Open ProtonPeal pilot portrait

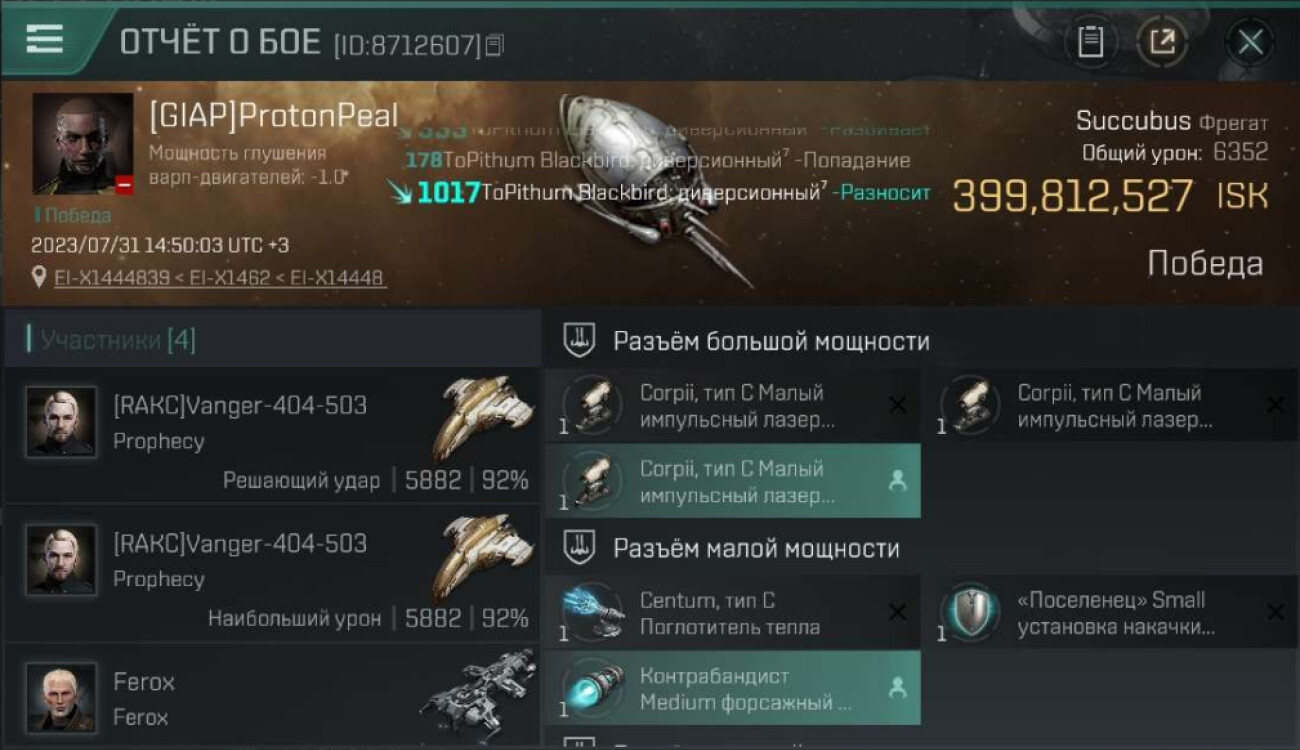click(x=83, y=144)
